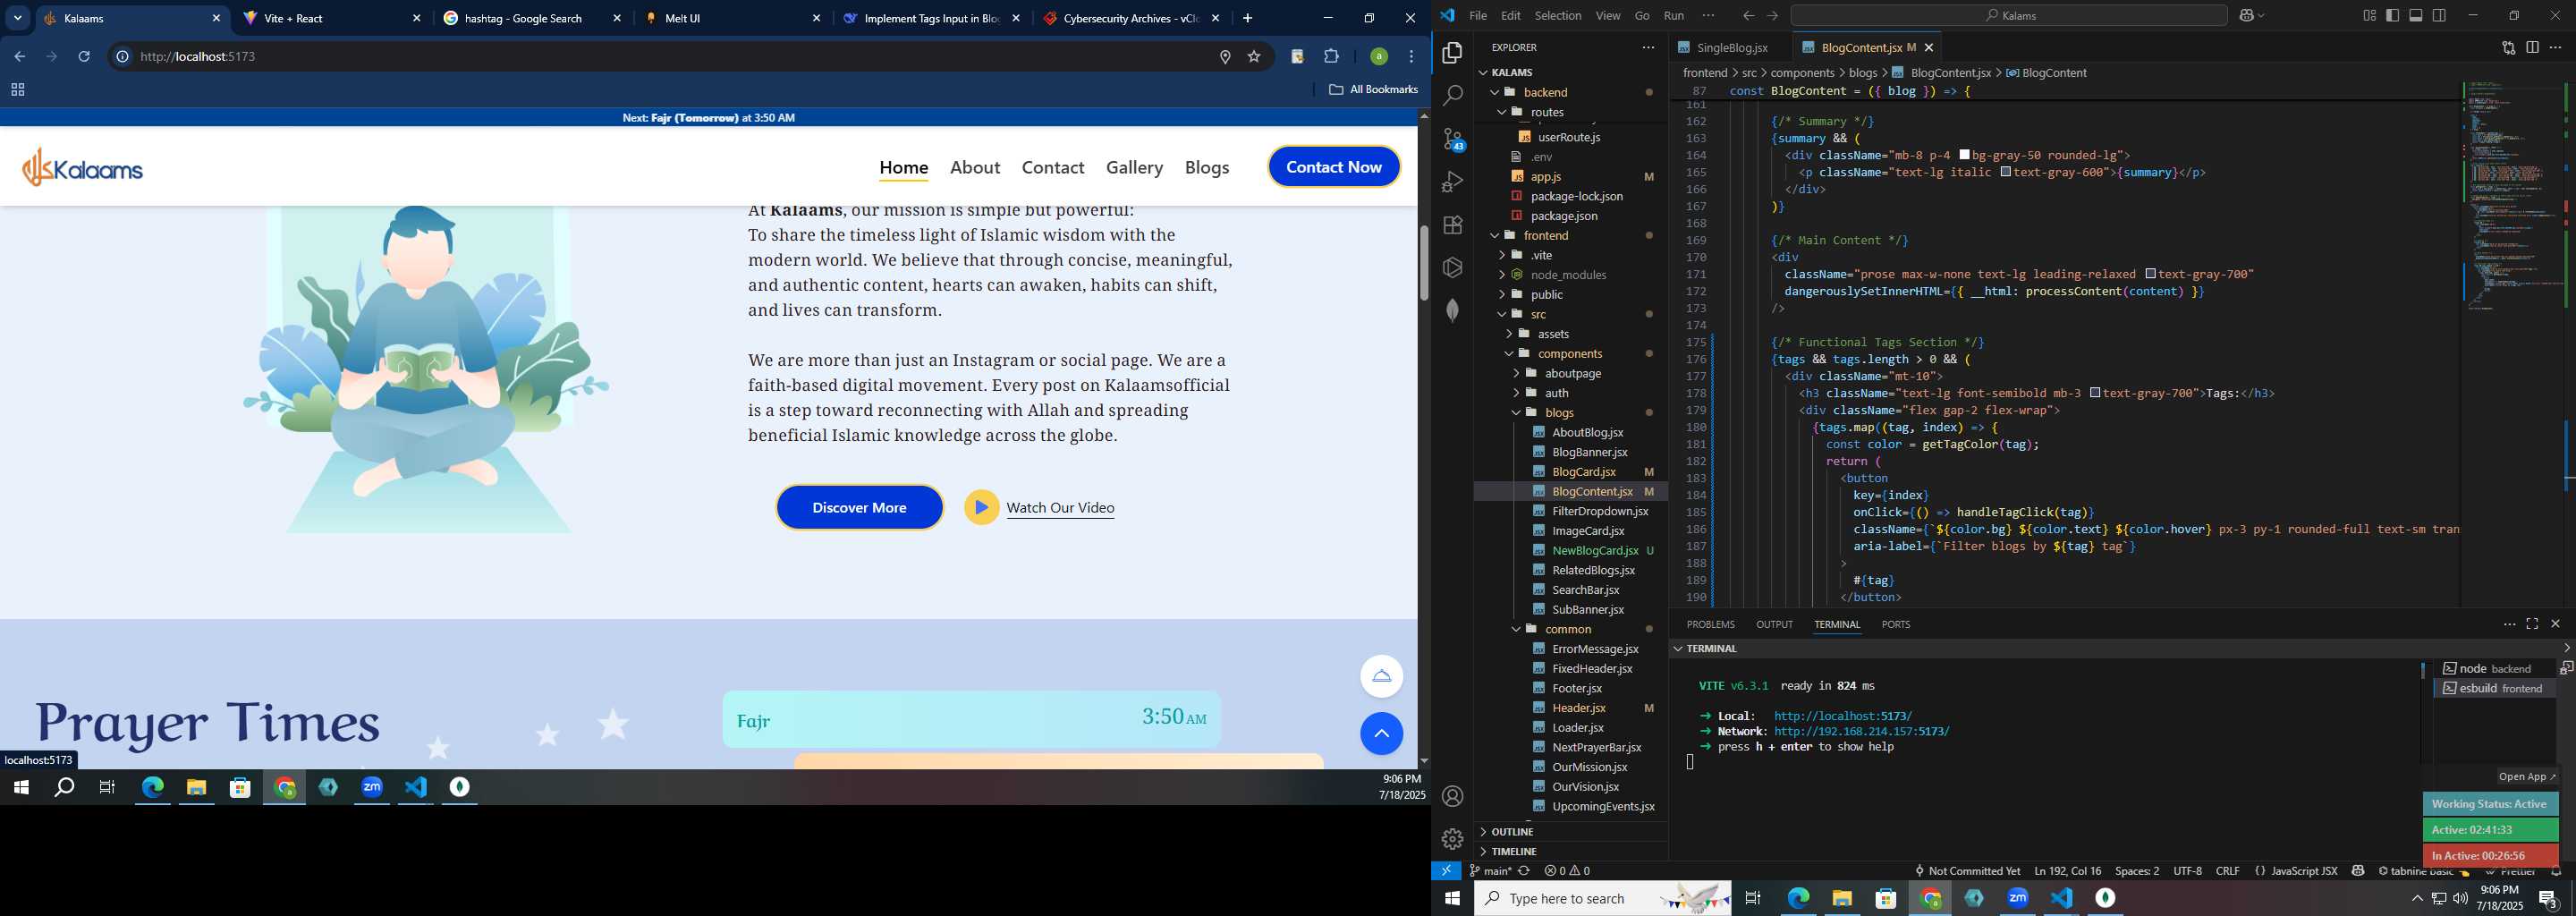Click the text-gray-600 color swatch on line 165
This screenshot has width=2576, height=916.
point(2005,172)
